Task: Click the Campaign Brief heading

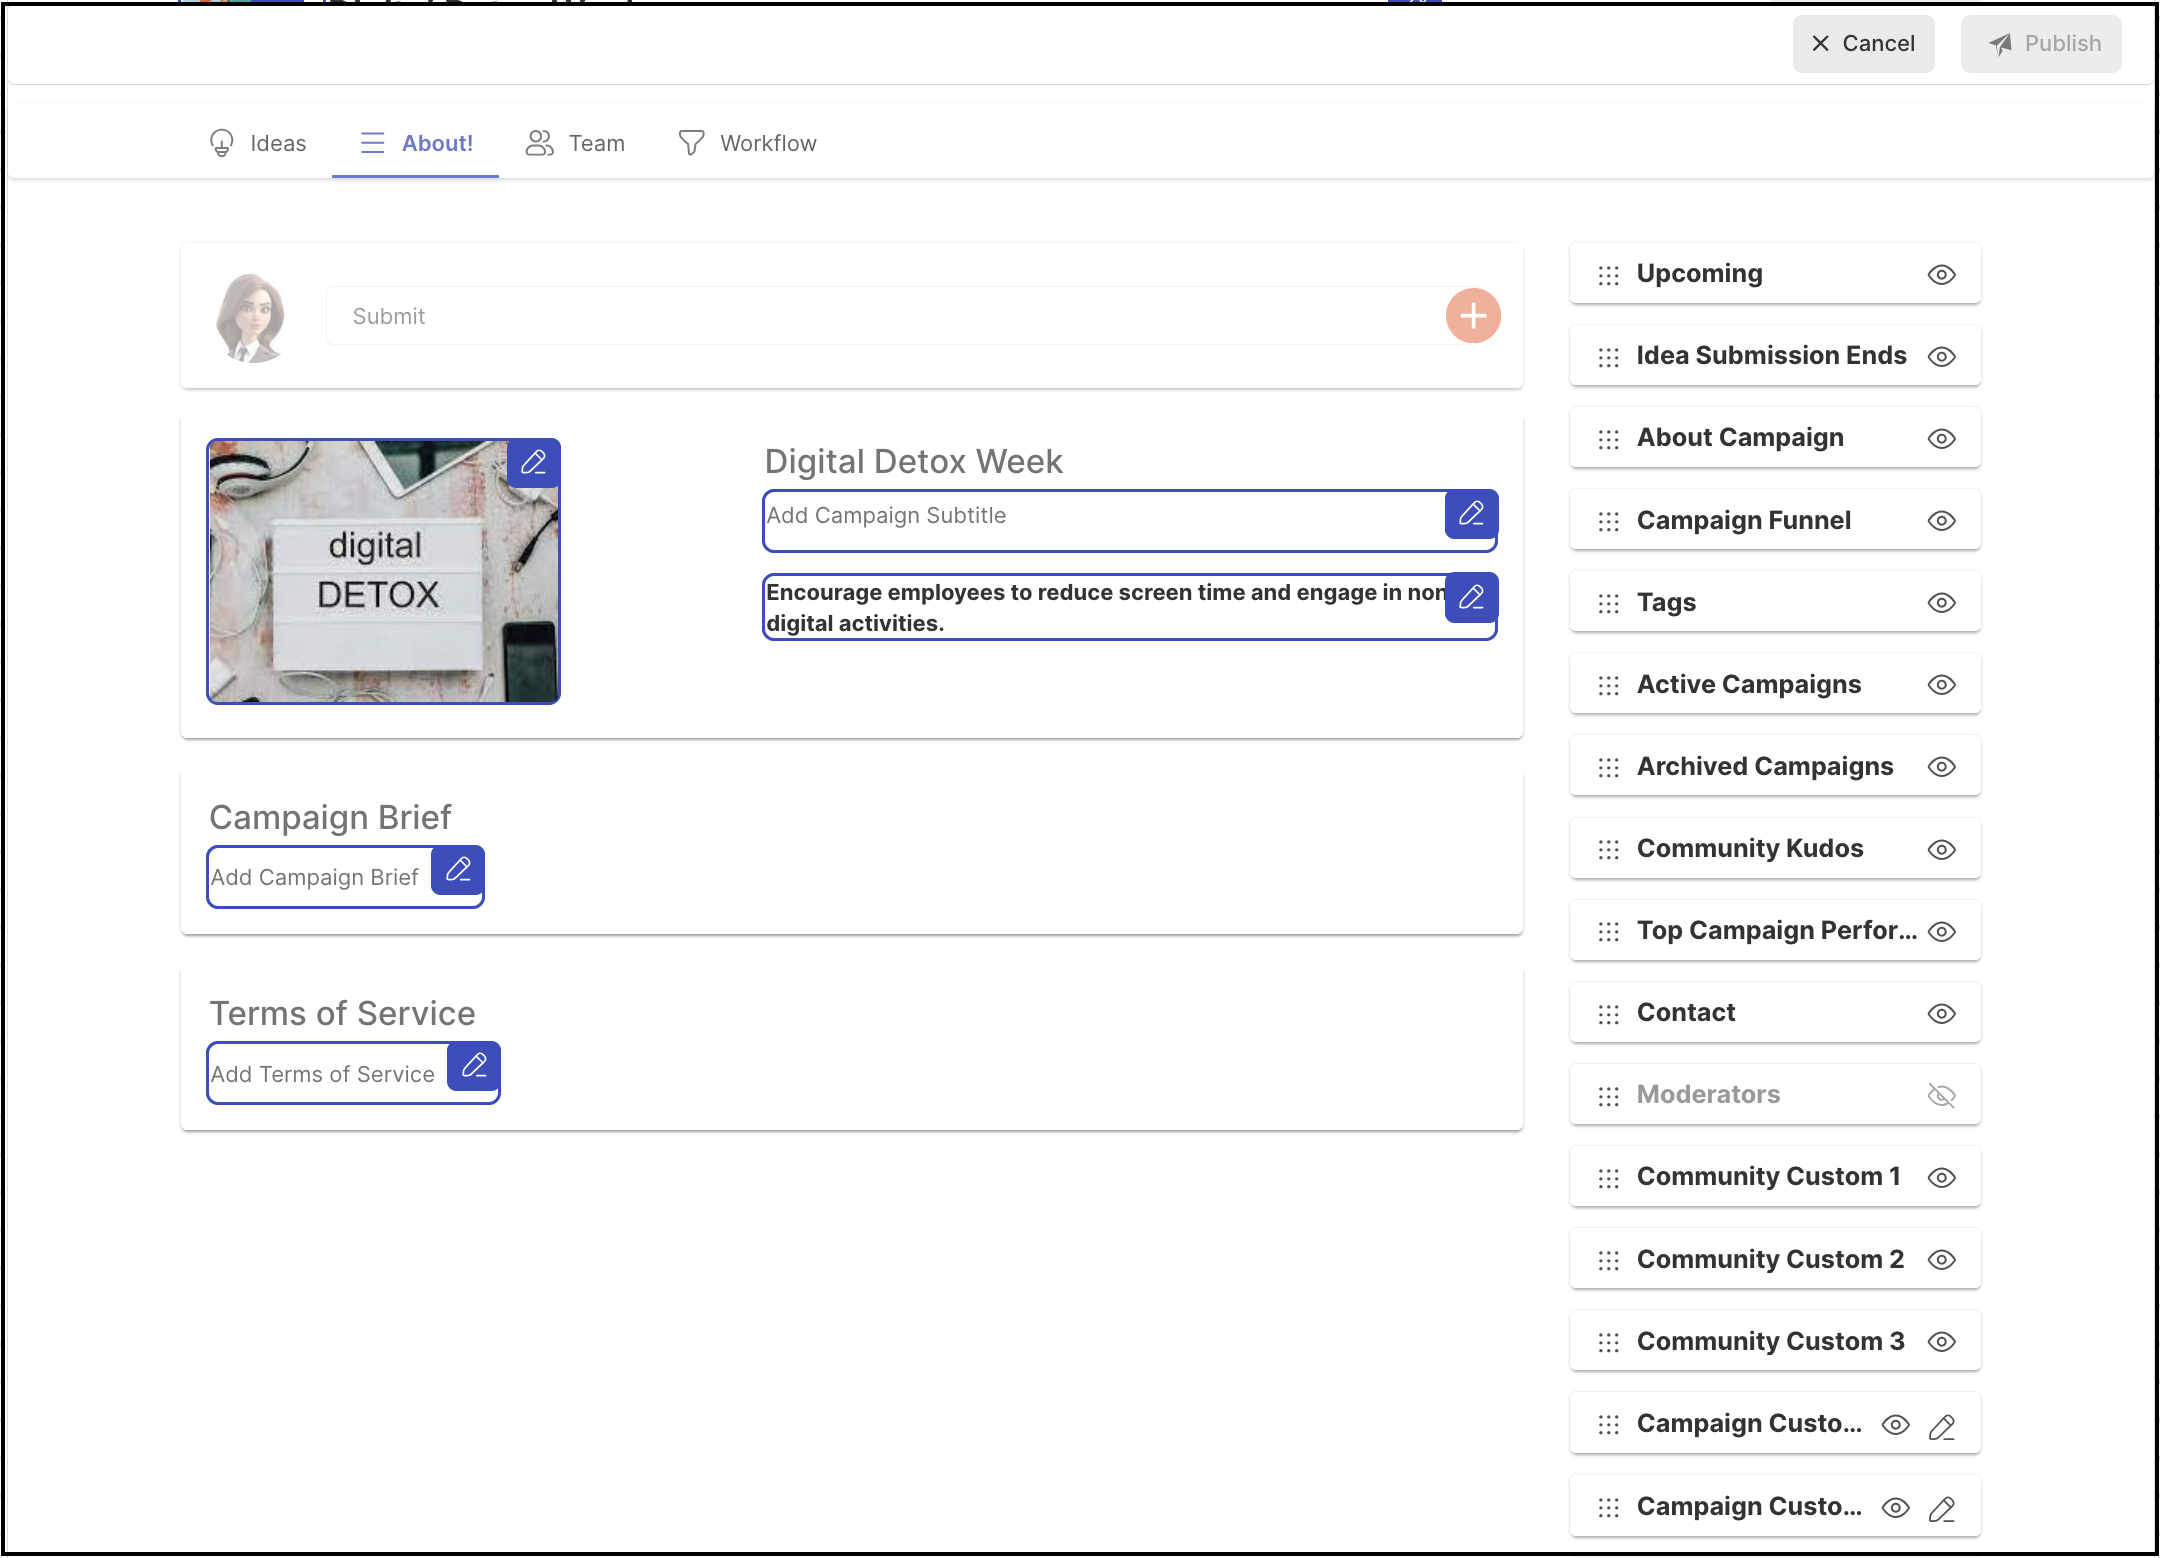Action: click(x=330, y=817)
